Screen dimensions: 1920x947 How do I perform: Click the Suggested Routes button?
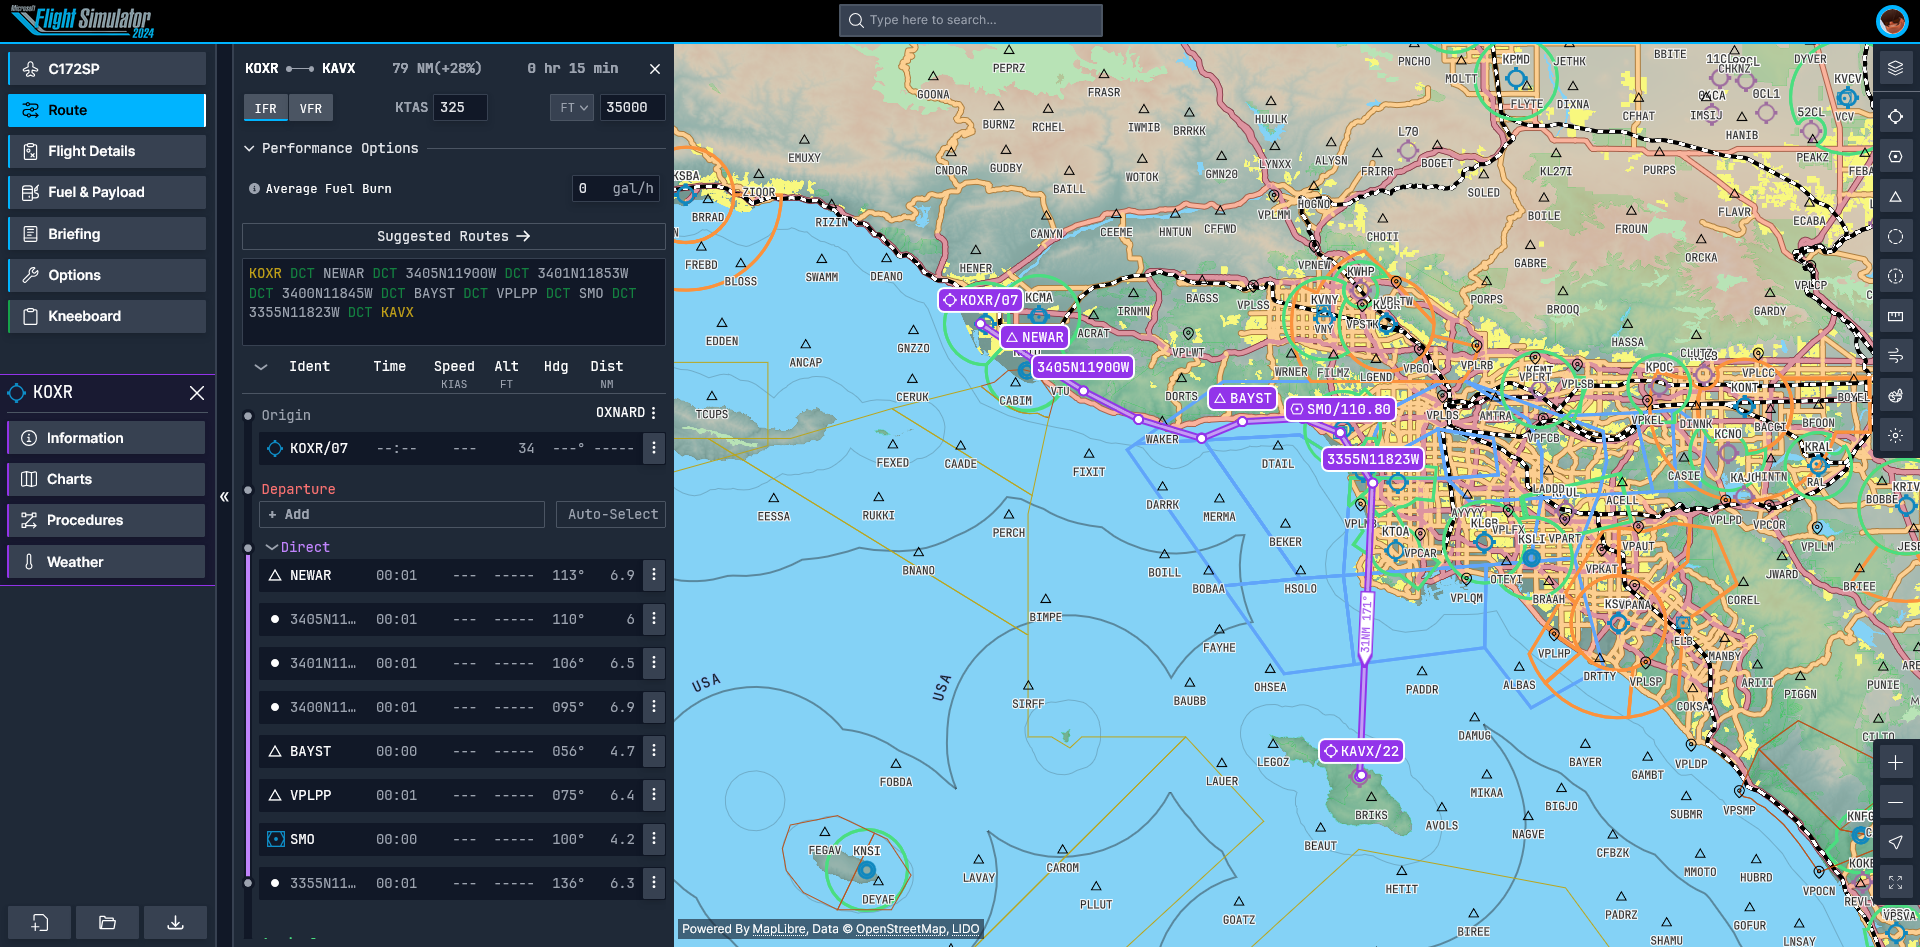[x=453, y=236]
